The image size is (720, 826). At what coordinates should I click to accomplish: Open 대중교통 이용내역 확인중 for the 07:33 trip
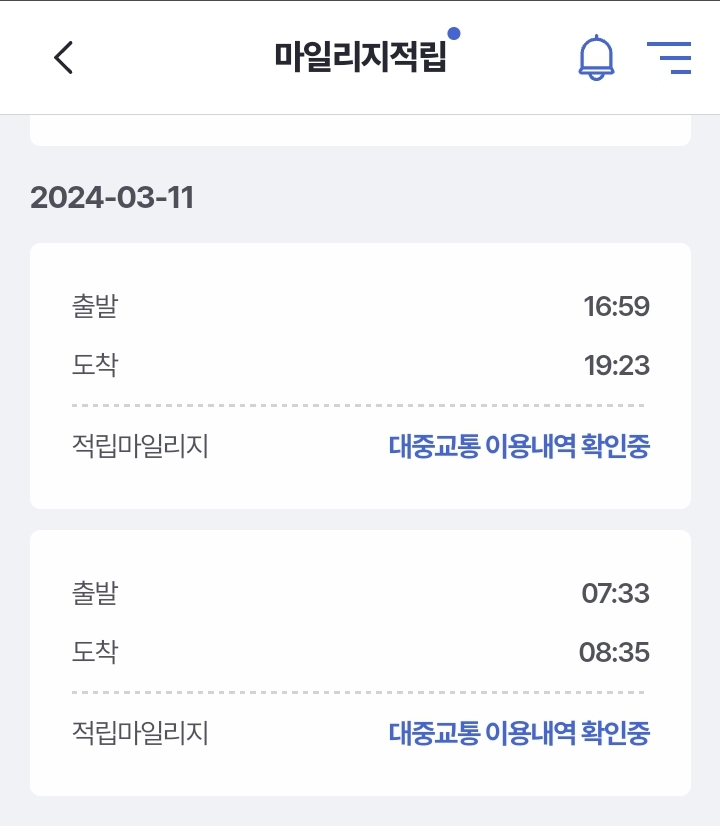pos(519,734)
